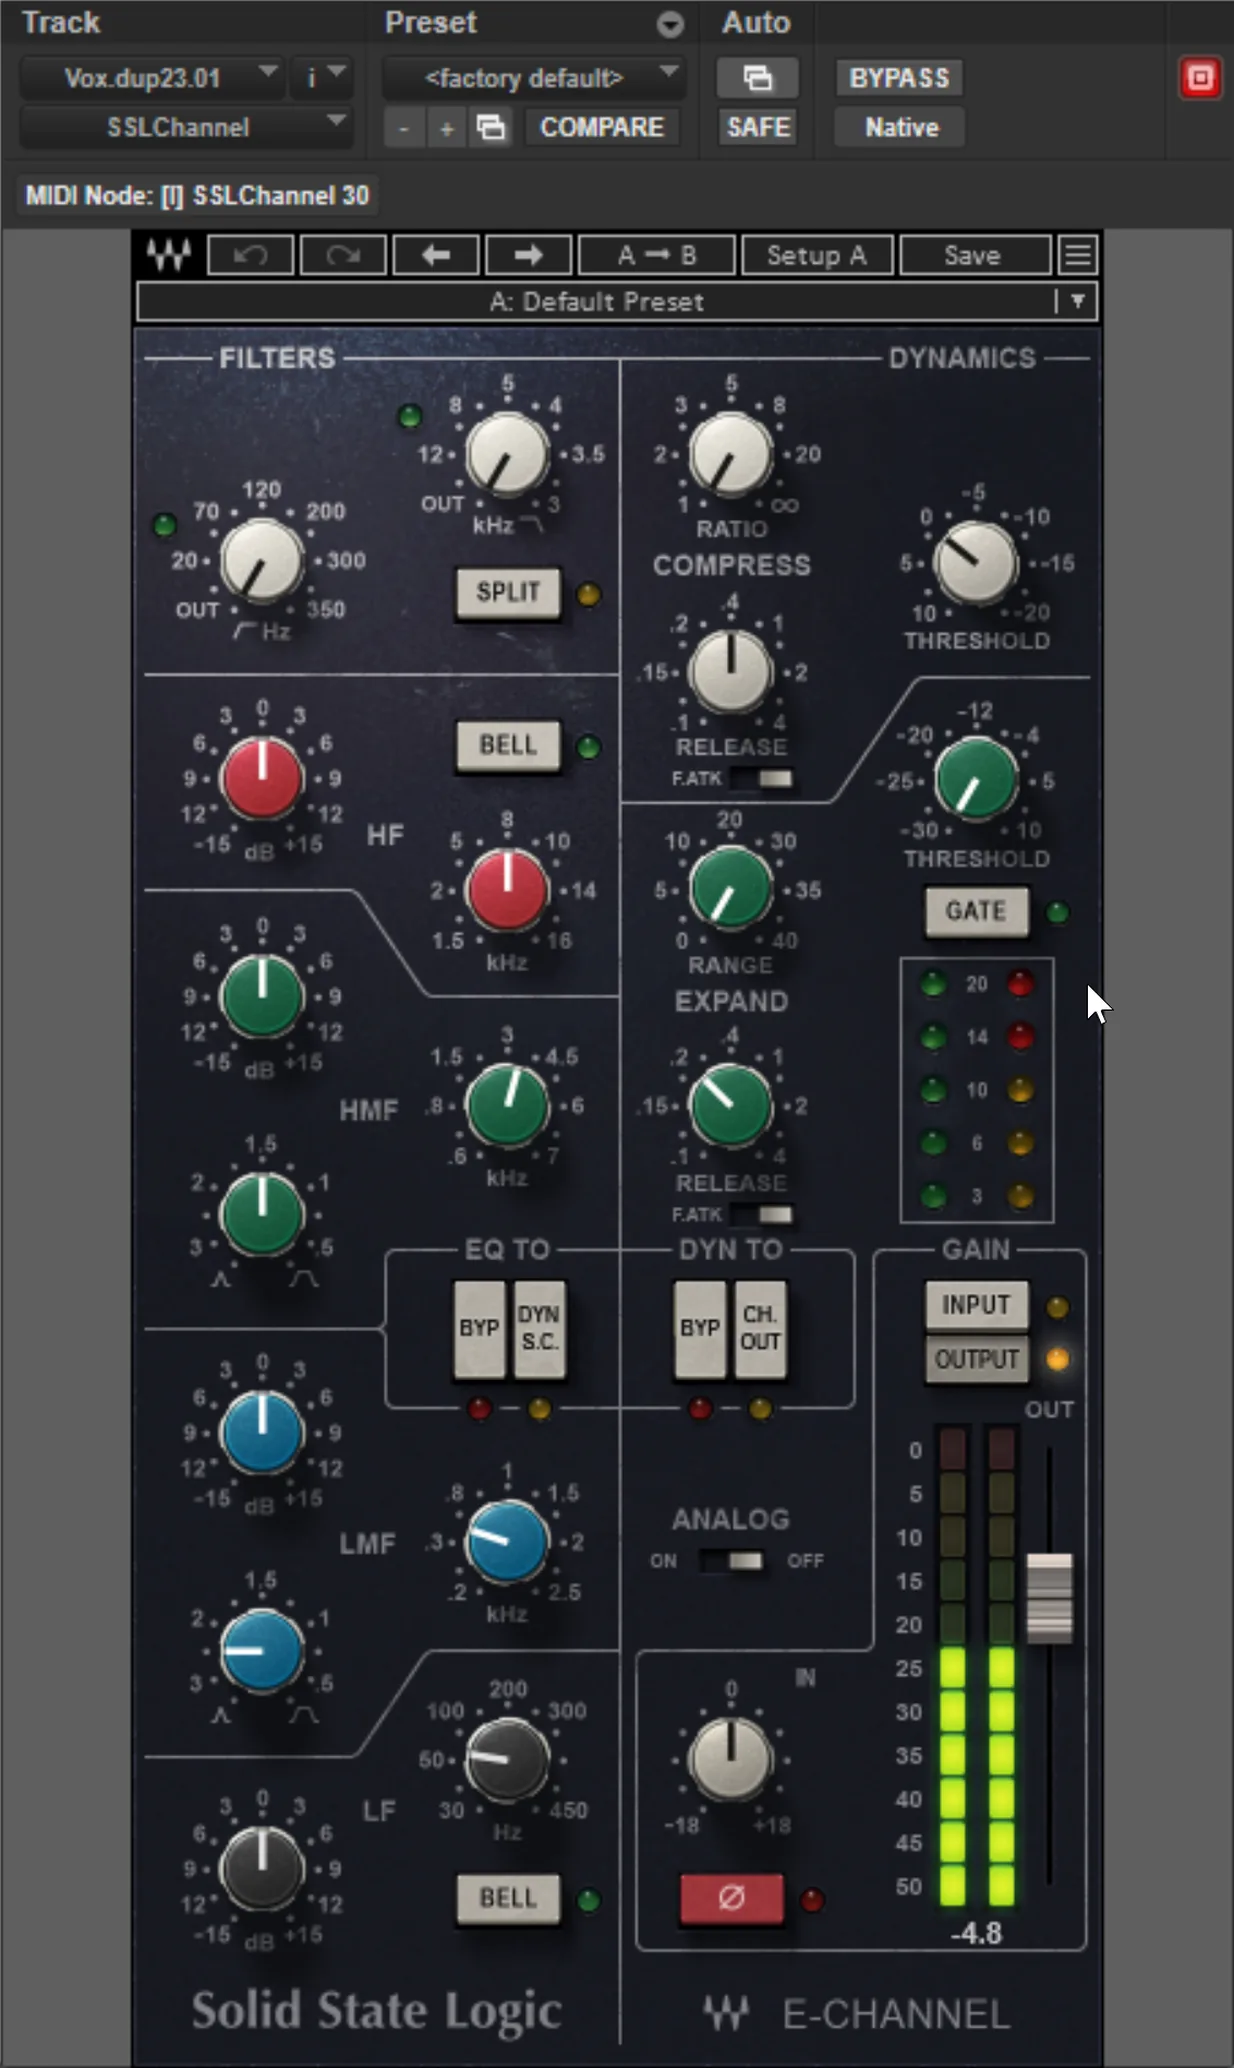Click the minus preset button
This screenshot has width=1234, height=2068.
pos(404,128)
